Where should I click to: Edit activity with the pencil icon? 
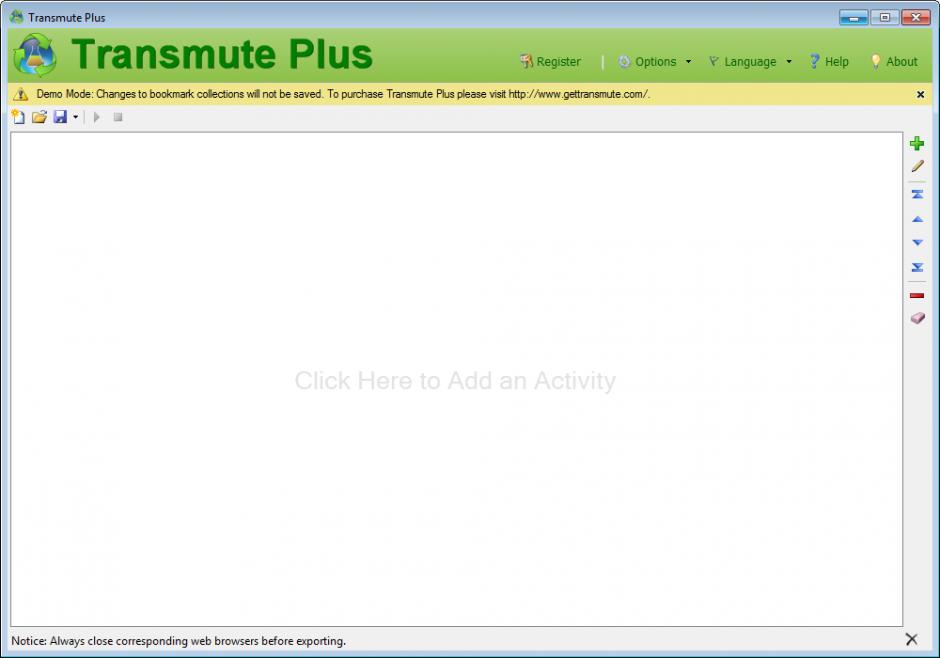917,167
